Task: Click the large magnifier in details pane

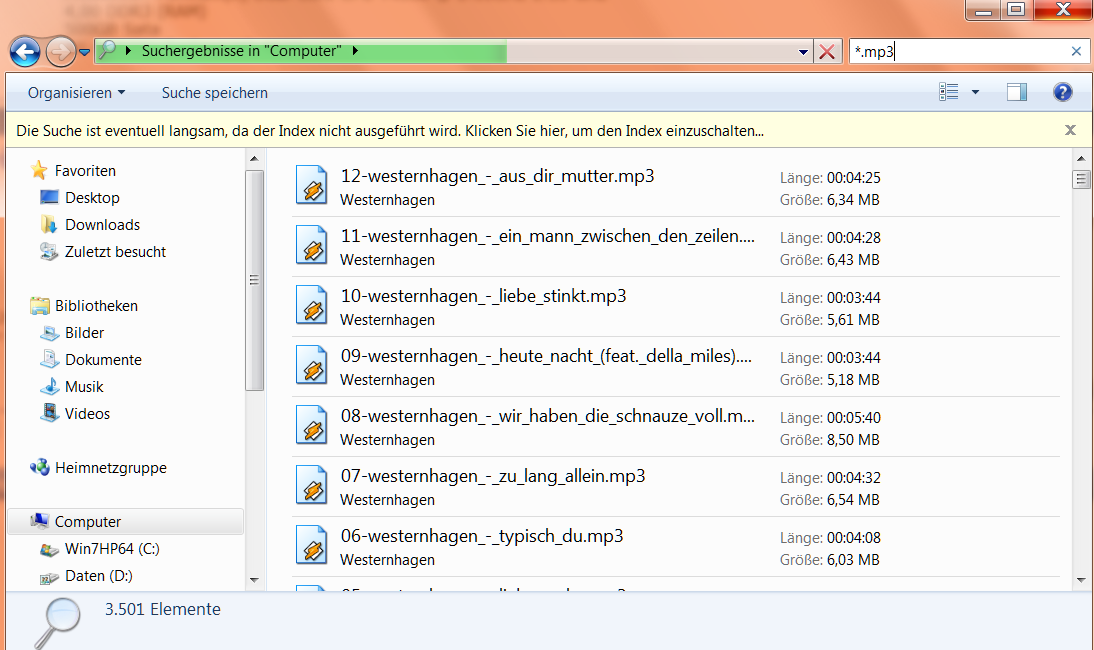Action: 57,623
